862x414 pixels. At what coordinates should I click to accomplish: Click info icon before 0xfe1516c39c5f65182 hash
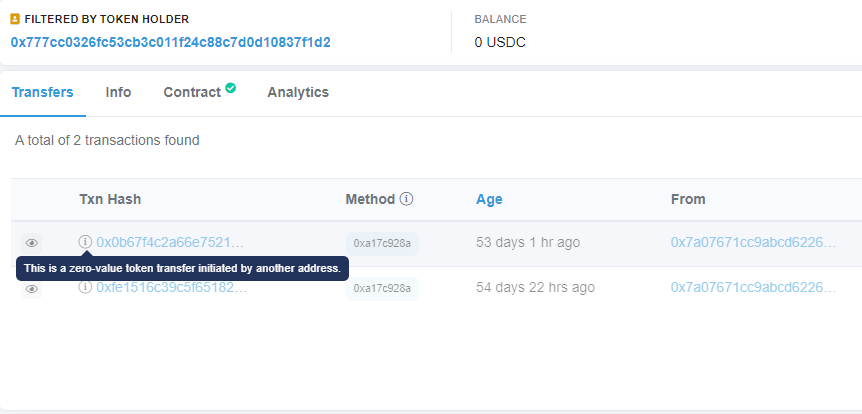[x=85, y=287]
